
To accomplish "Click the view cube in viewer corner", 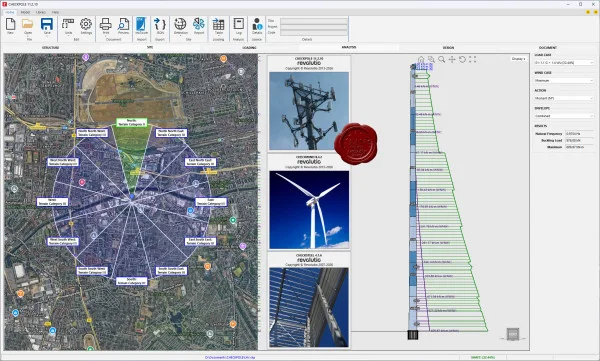I will click(x=513, y=334).
